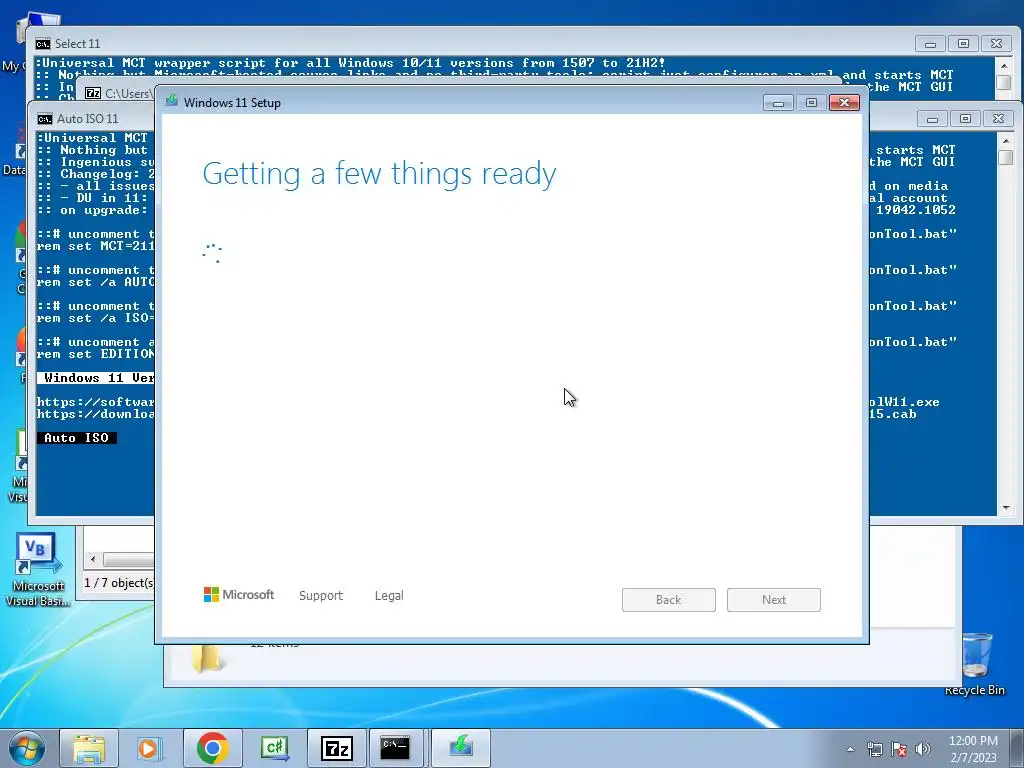Click scroll-up arrow in Auto ISO 11 console
This screenshot has height=768, width=1024.
[x=1006, y=140]
